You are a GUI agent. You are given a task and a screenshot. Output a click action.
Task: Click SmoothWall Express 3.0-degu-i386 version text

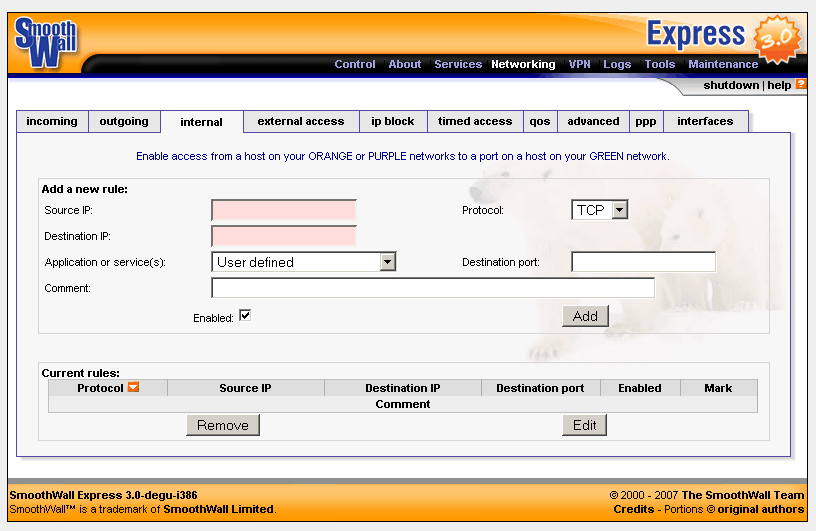[x=104, y=495]
